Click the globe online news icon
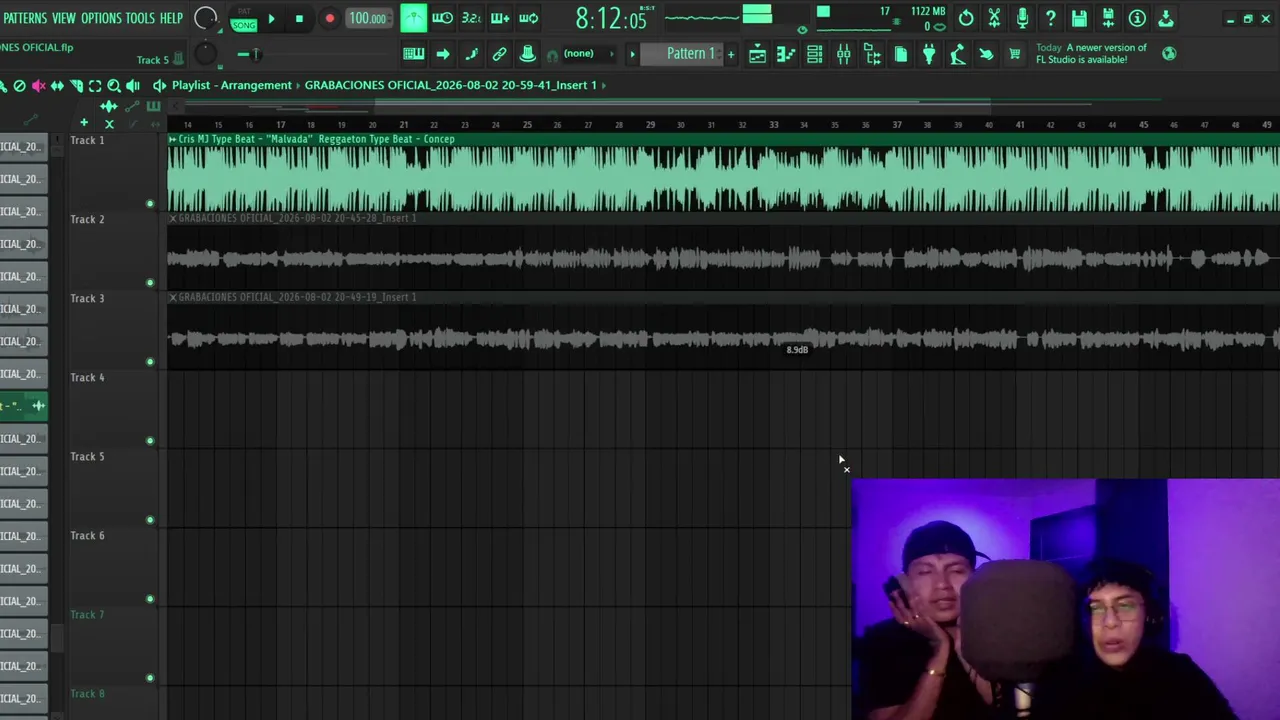1280x720 pixels. (1169, 53)
